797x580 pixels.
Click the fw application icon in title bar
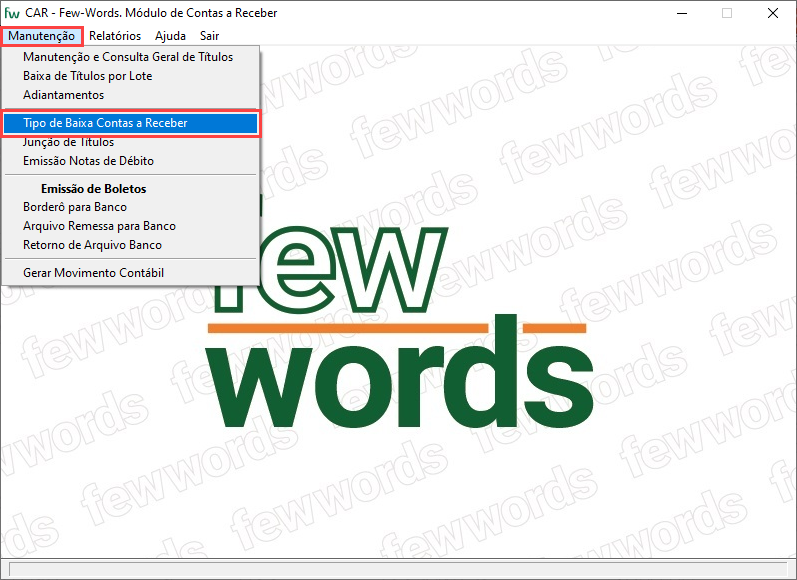click(x=12, y=13)
